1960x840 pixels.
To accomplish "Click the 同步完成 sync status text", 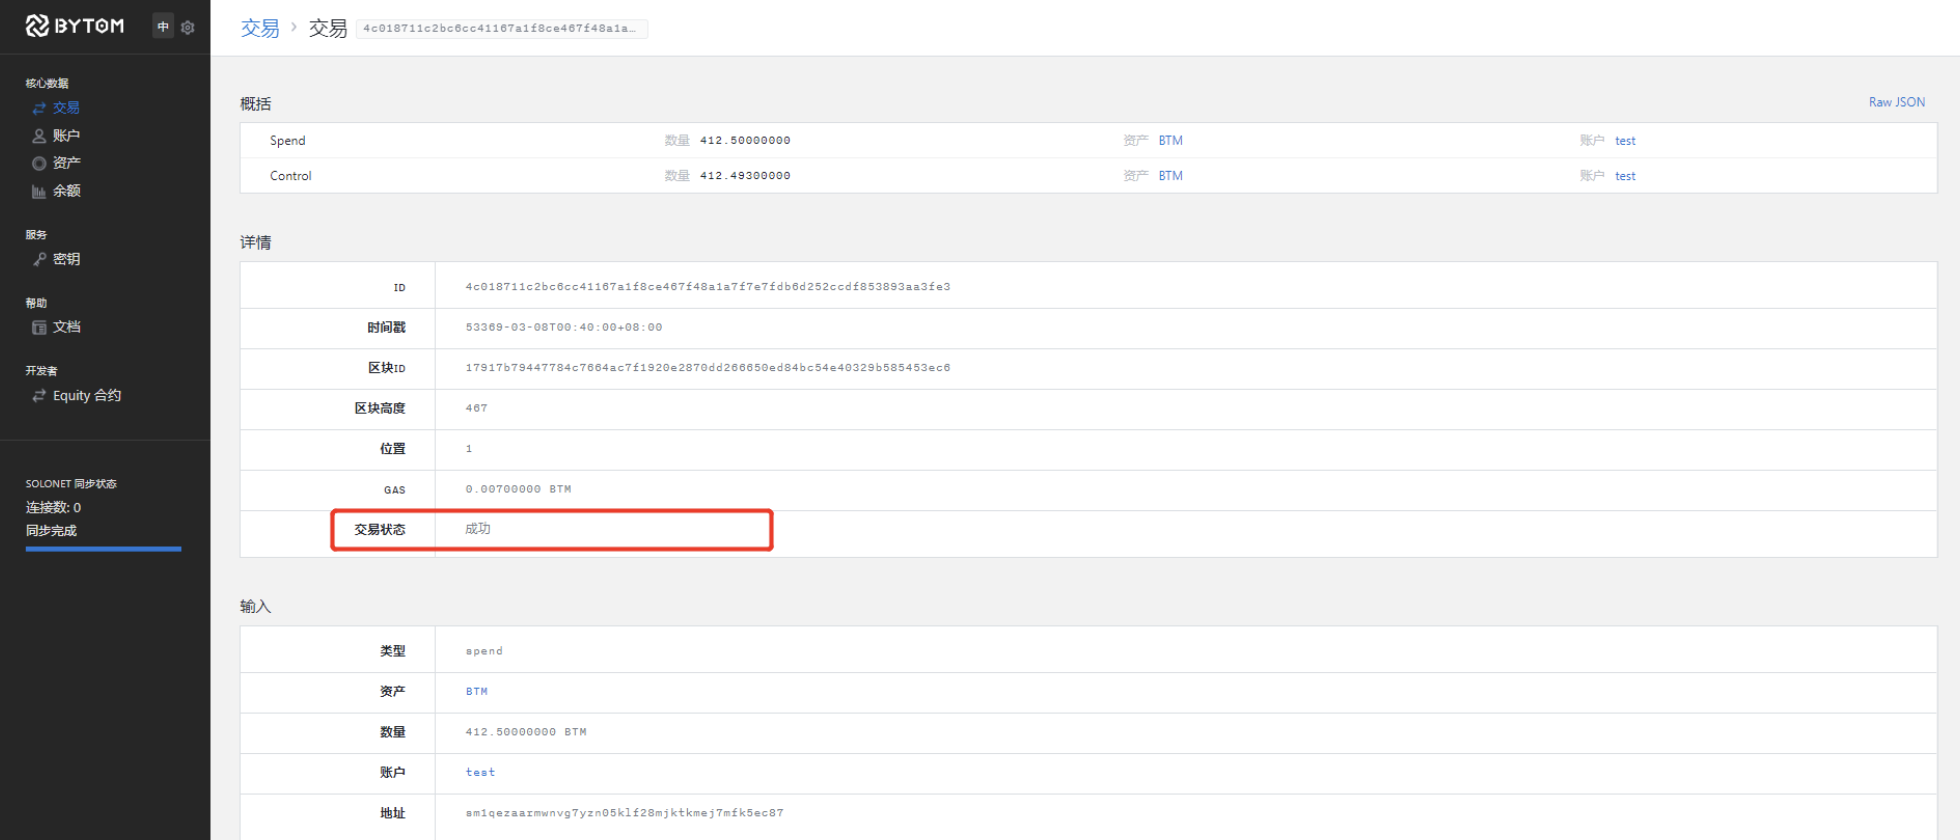I will (51, 530).
